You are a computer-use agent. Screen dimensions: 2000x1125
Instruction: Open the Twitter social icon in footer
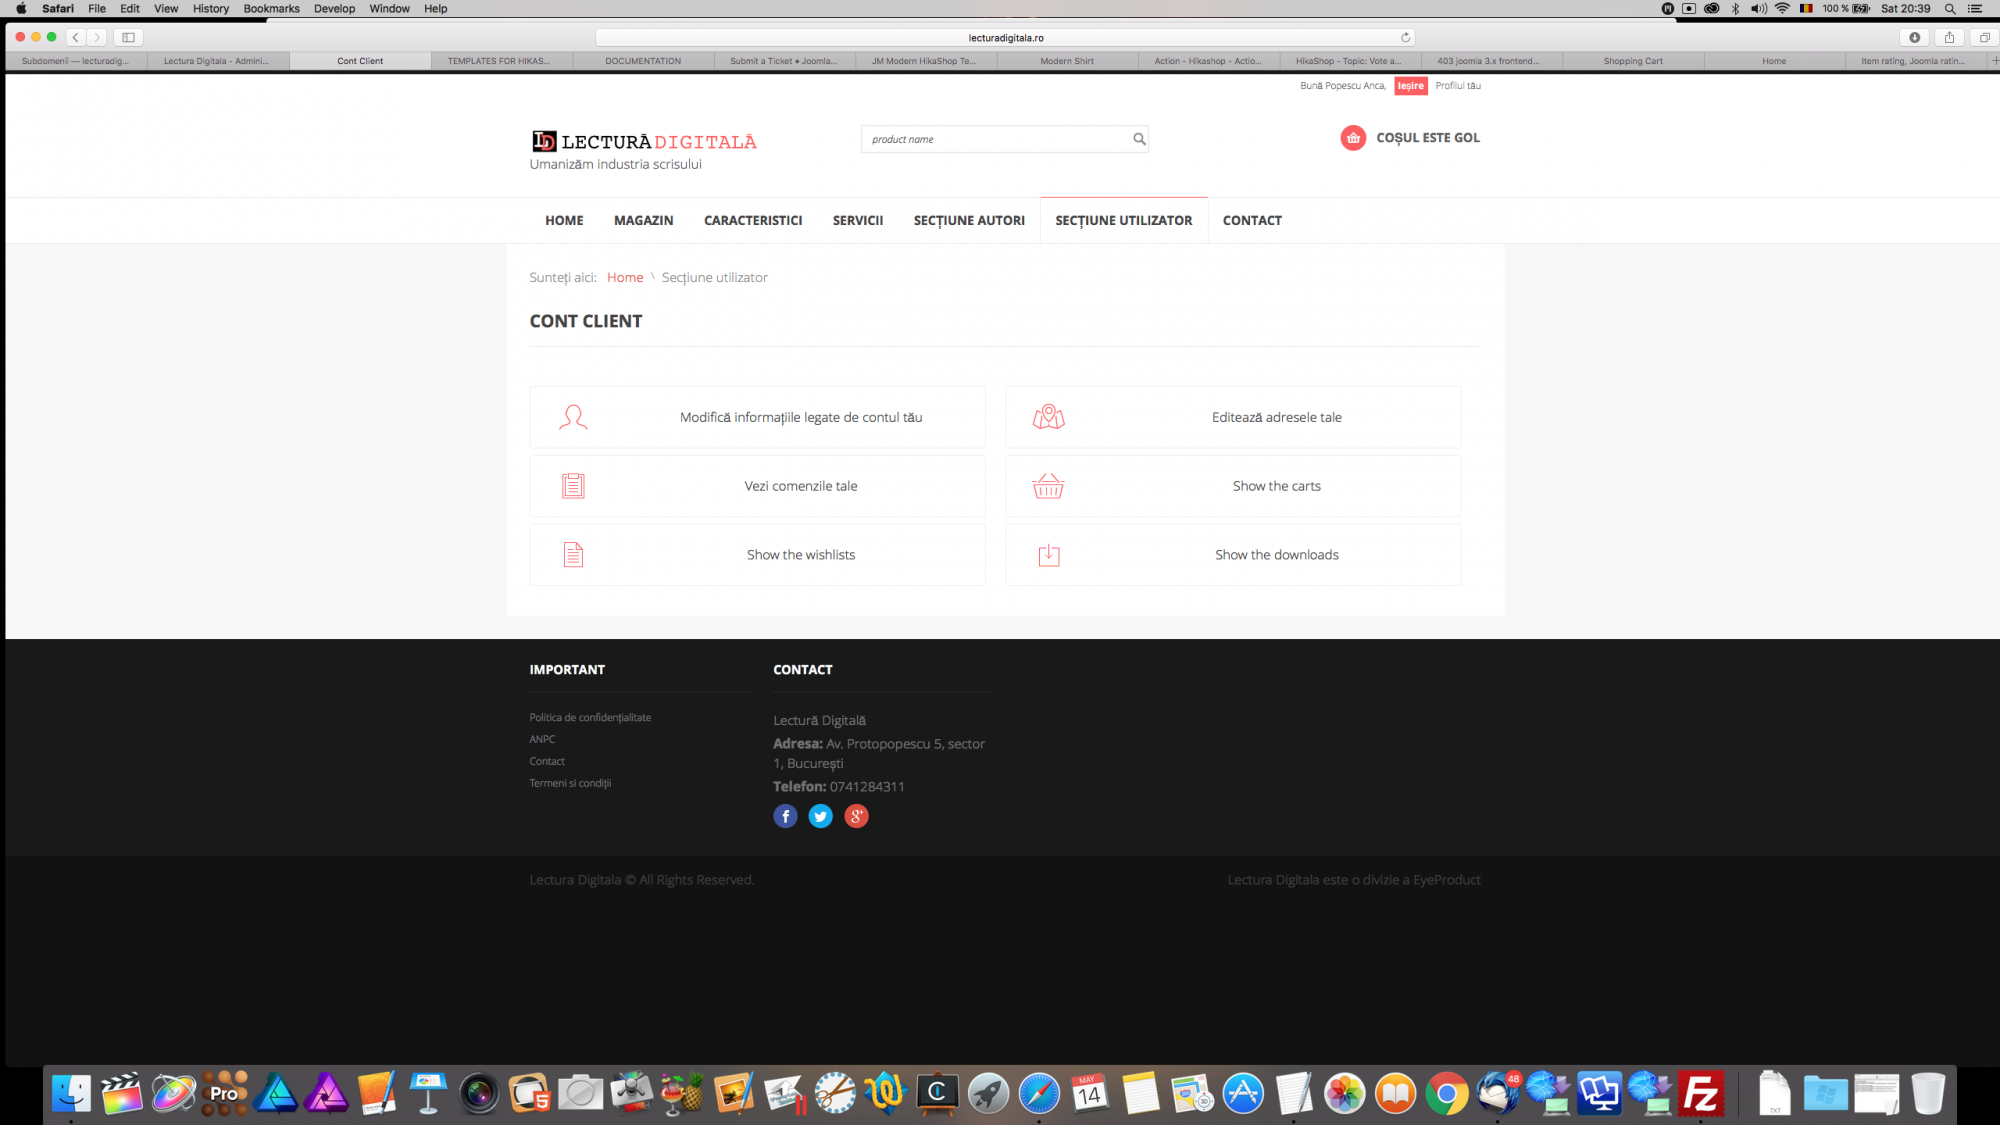tap(820, 817)
